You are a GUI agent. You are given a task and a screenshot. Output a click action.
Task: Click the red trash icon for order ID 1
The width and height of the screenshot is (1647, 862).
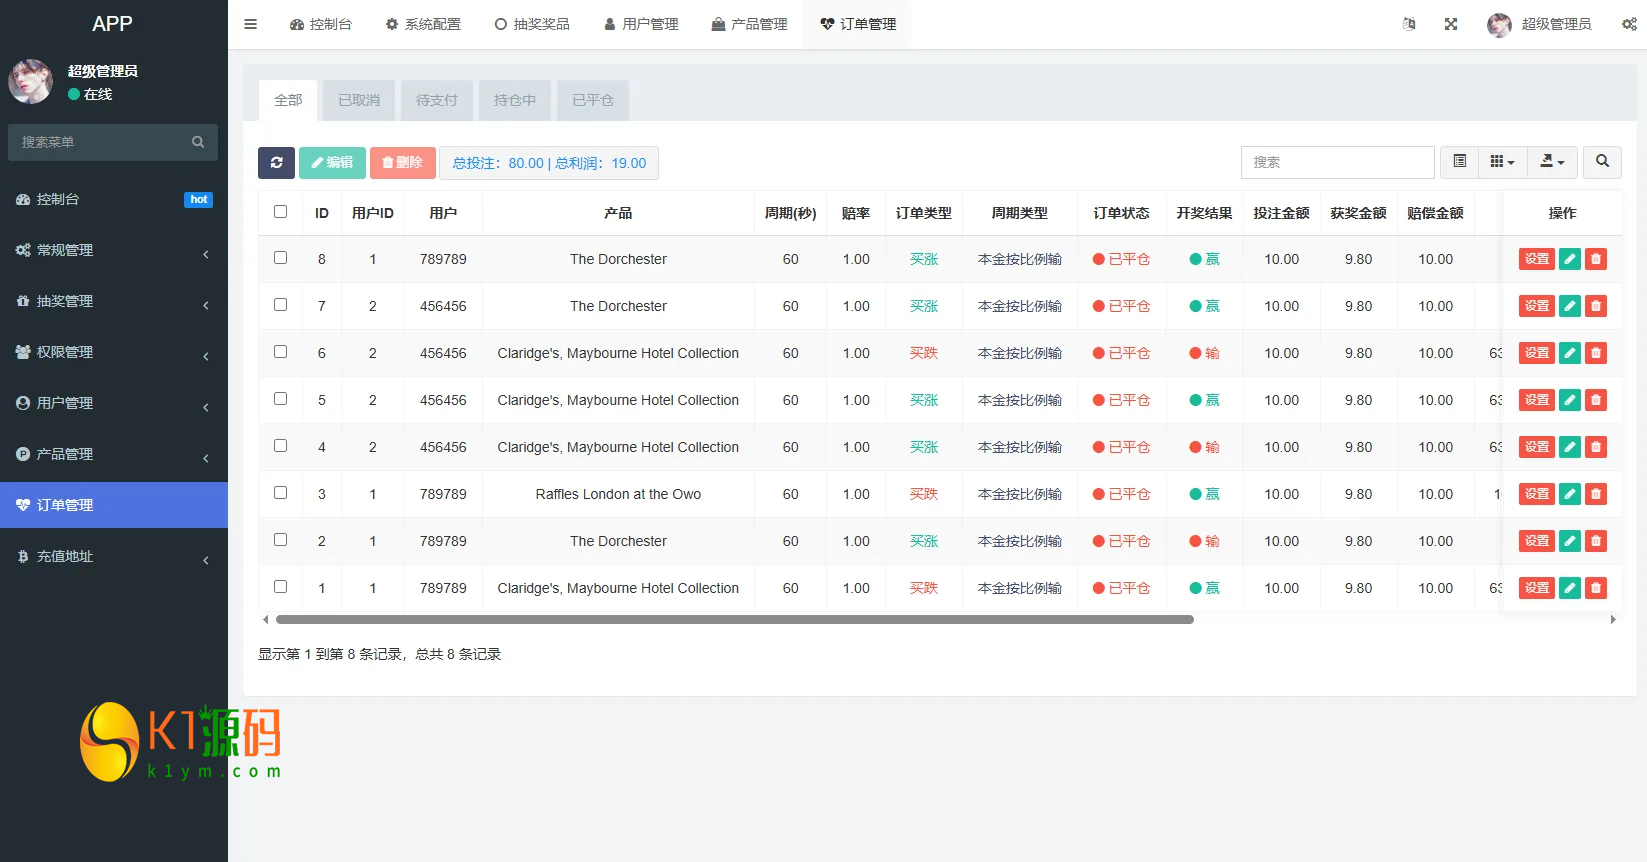pyautogui.click(x=1596, y=588)
